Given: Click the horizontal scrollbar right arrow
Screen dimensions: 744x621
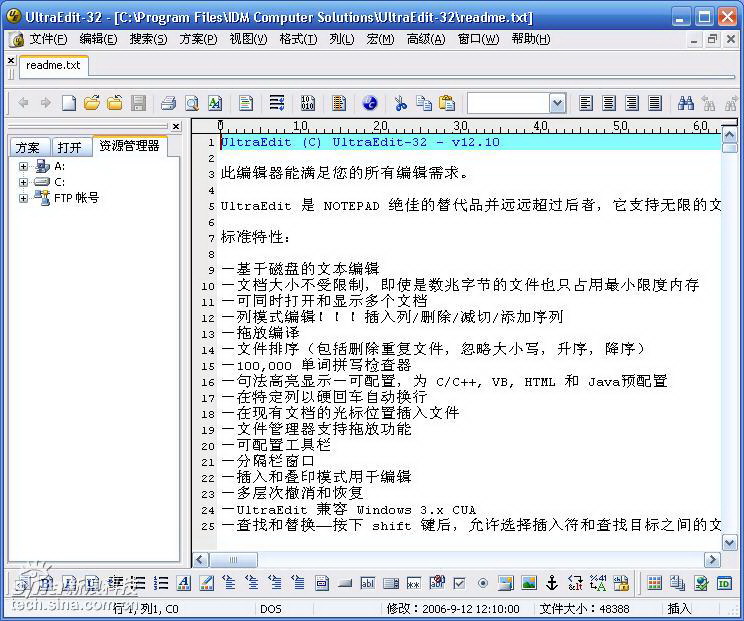Looking at the screenshot, I should [712, 560].
